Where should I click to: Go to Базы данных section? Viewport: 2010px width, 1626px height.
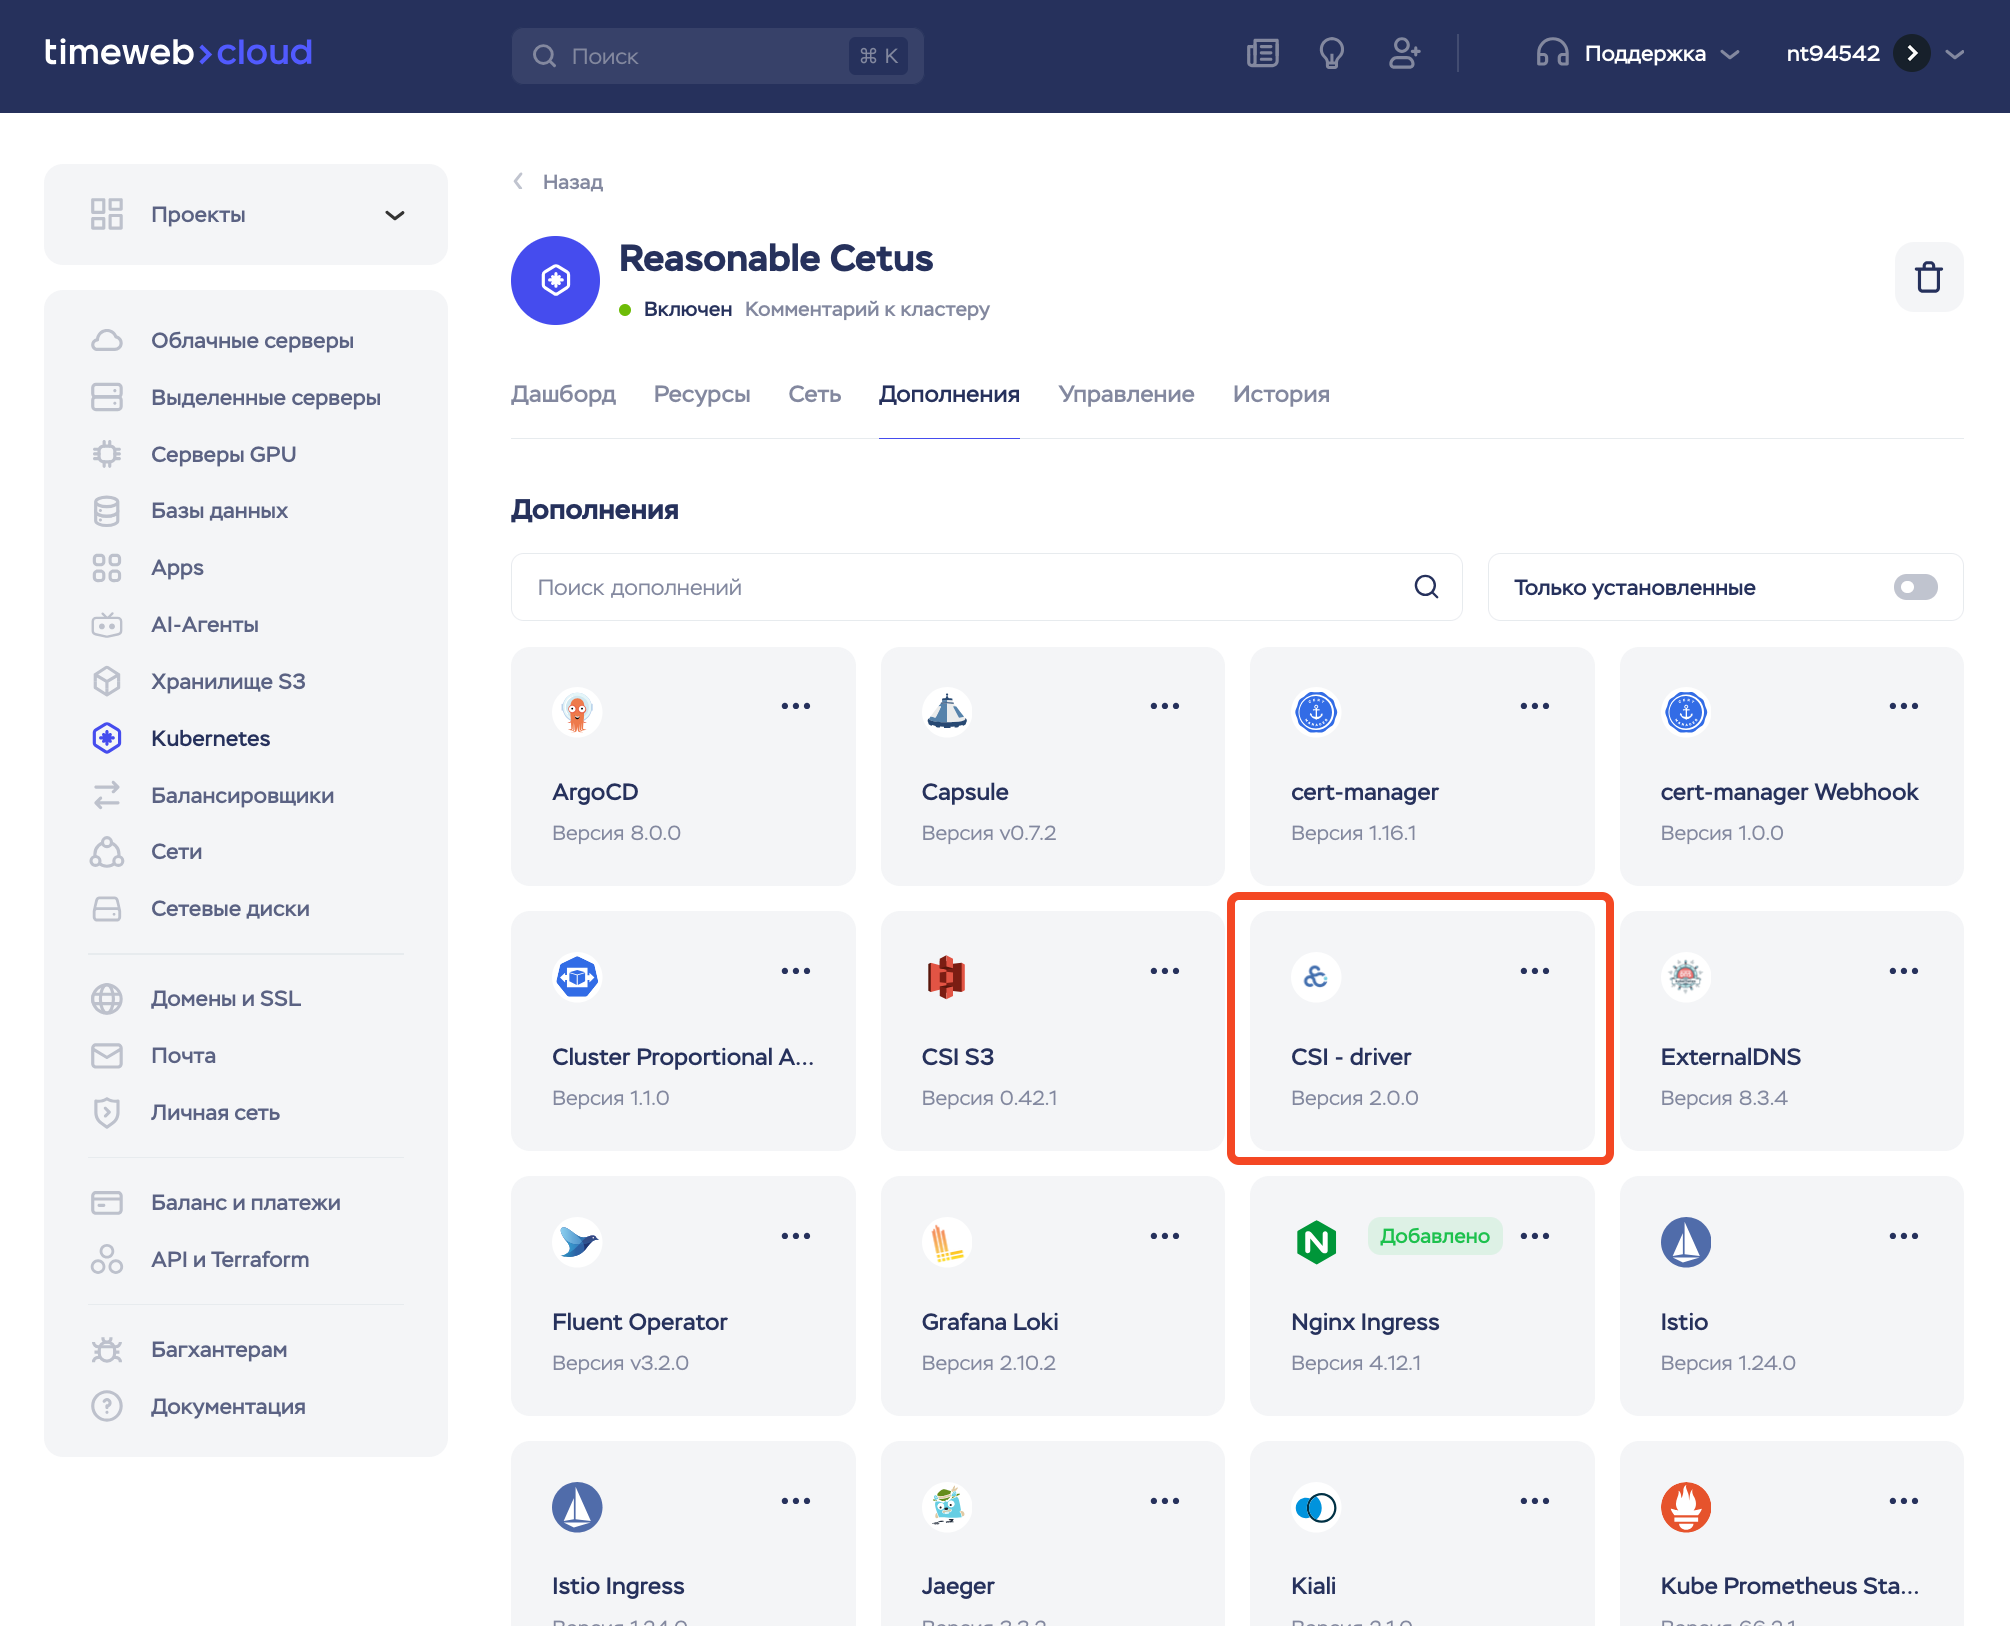[x=246, y=511]
